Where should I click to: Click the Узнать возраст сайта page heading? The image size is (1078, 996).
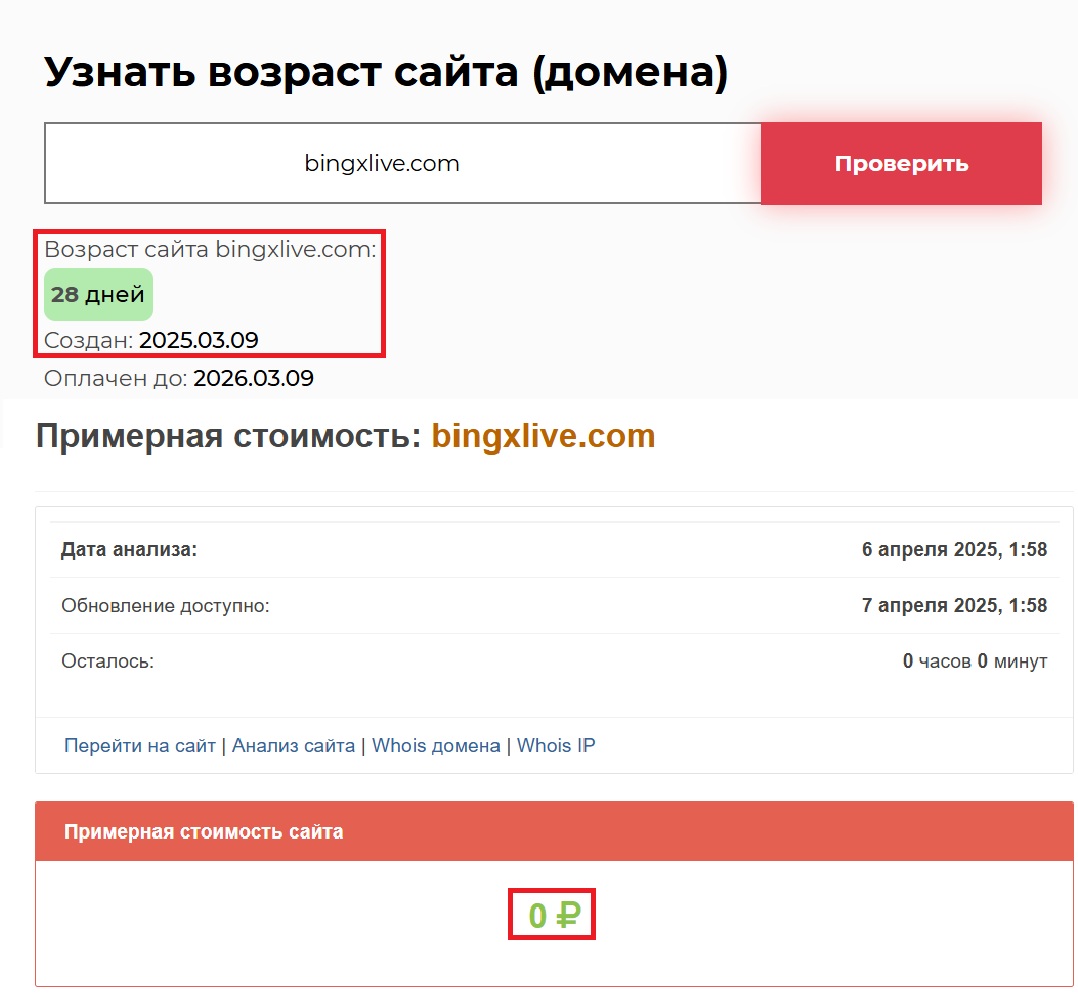click(x=386, y=73)
